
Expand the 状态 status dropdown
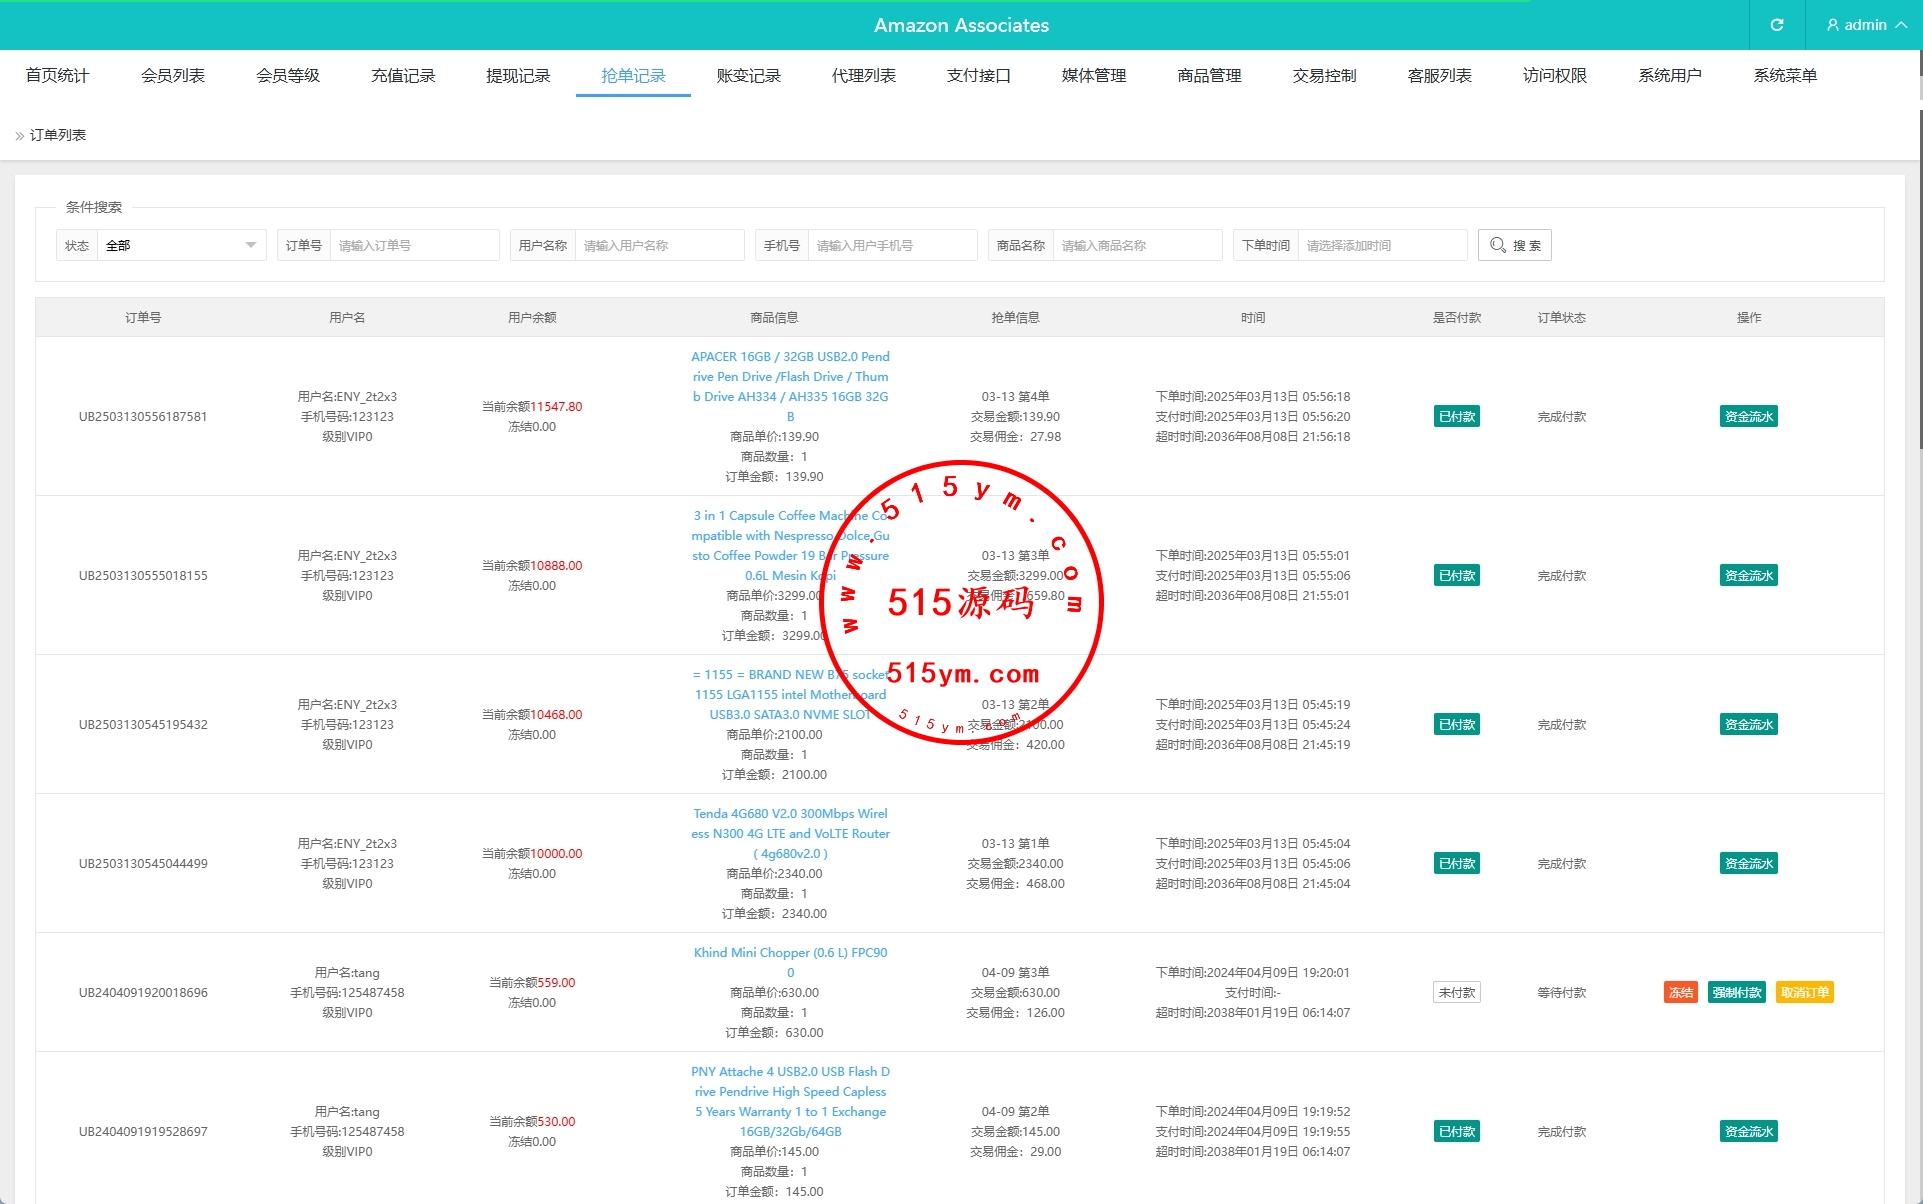tap(180, 245)
